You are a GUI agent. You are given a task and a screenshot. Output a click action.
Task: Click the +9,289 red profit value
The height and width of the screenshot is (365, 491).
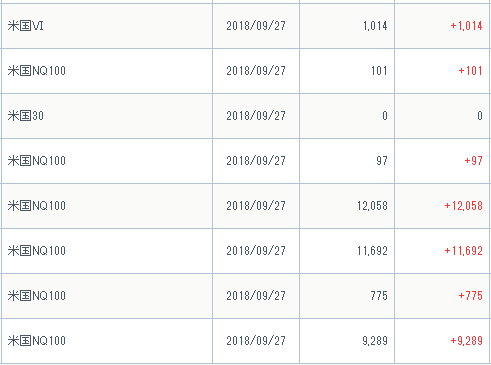(x=466, y=341)
